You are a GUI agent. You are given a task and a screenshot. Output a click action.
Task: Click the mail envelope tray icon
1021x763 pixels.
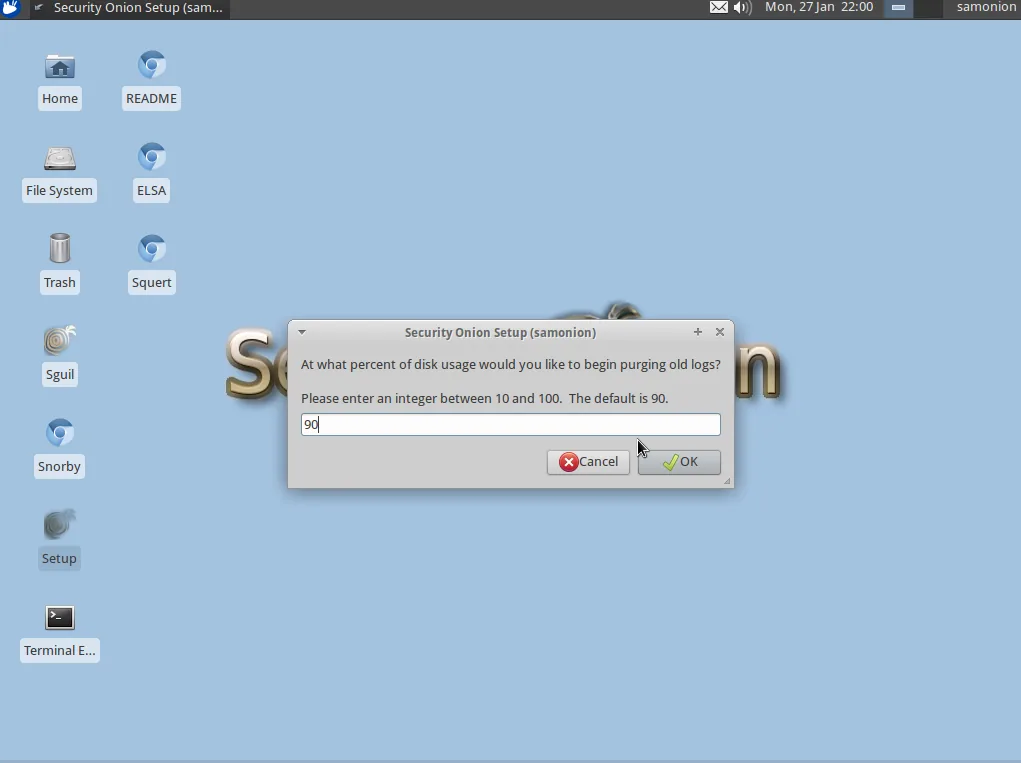click(x=718, y=8)
